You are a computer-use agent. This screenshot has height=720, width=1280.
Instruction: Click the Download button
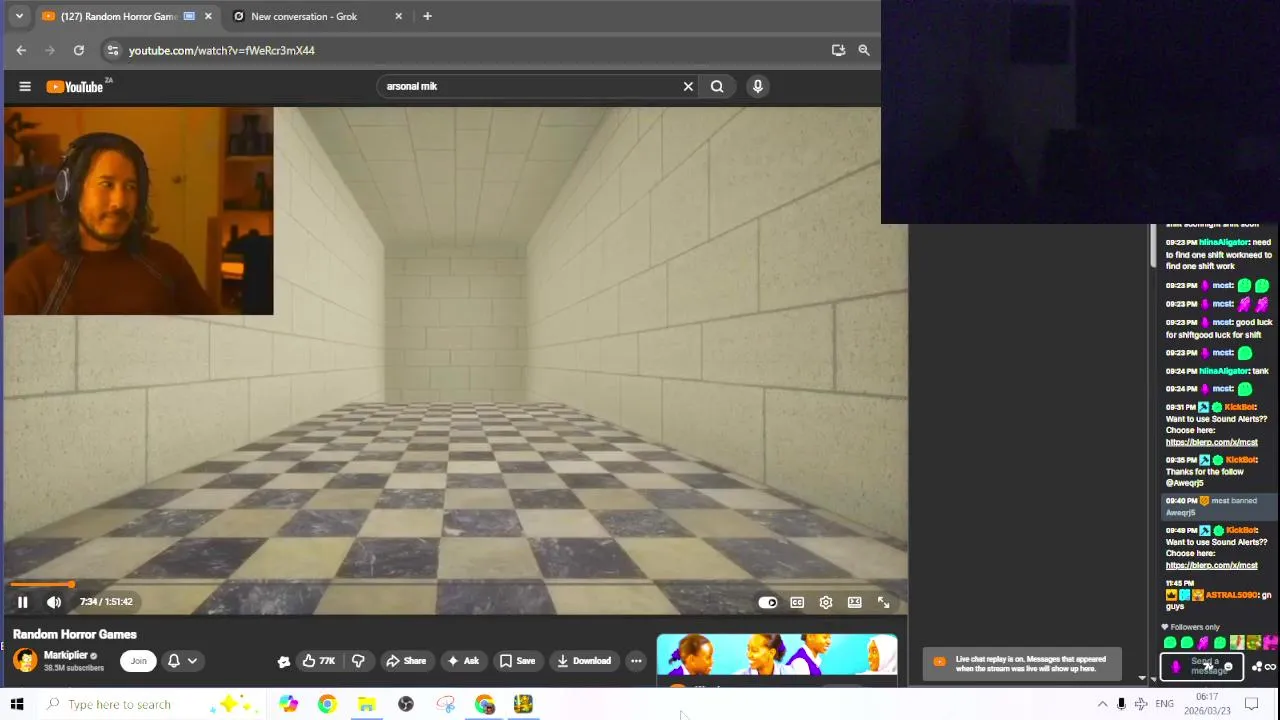coord(584,660)
